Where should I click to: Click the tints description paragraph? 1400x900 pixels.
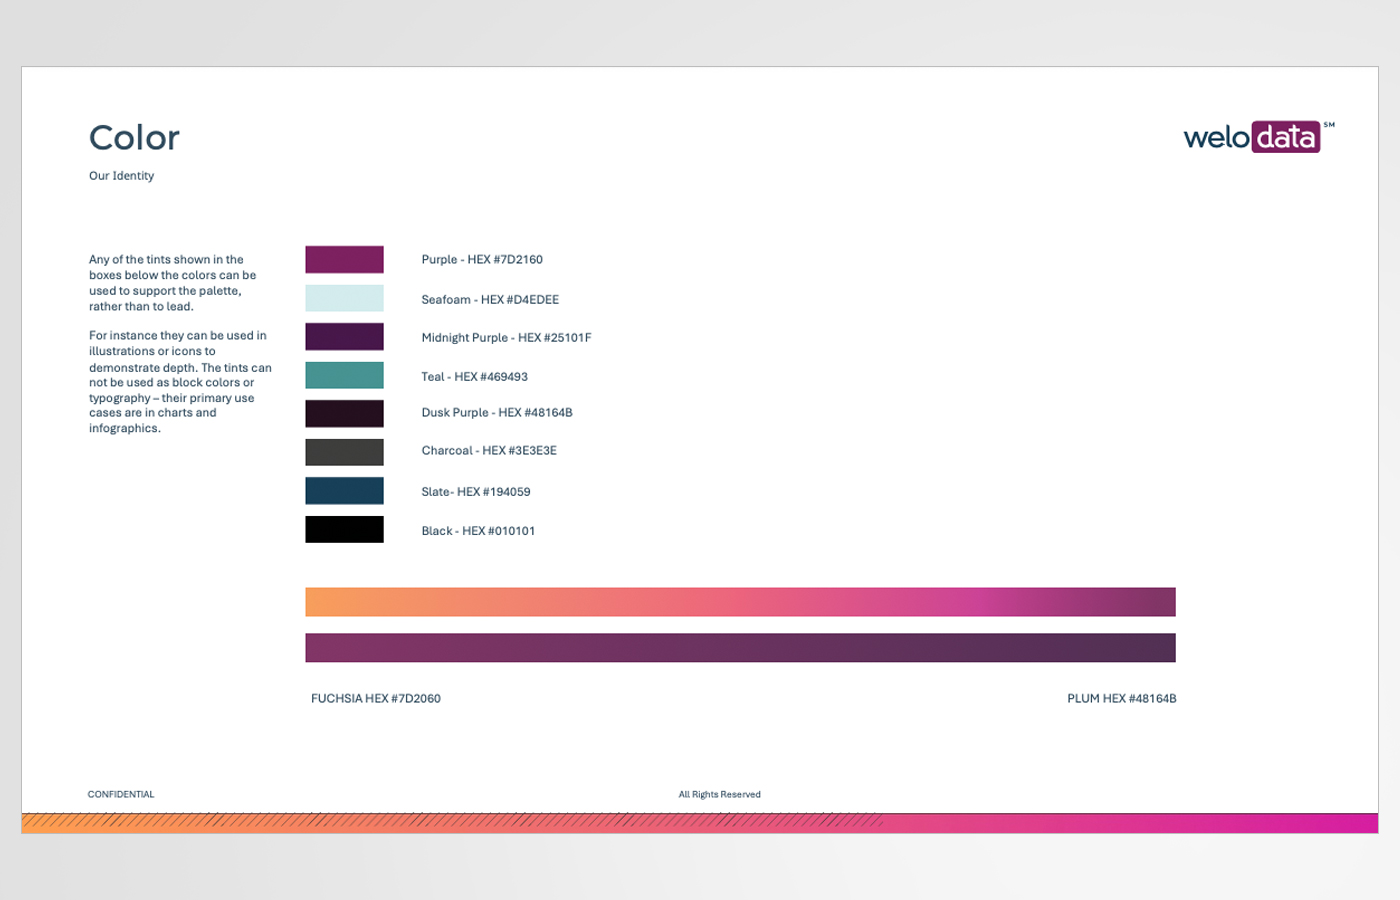click(x=180, y=345)
